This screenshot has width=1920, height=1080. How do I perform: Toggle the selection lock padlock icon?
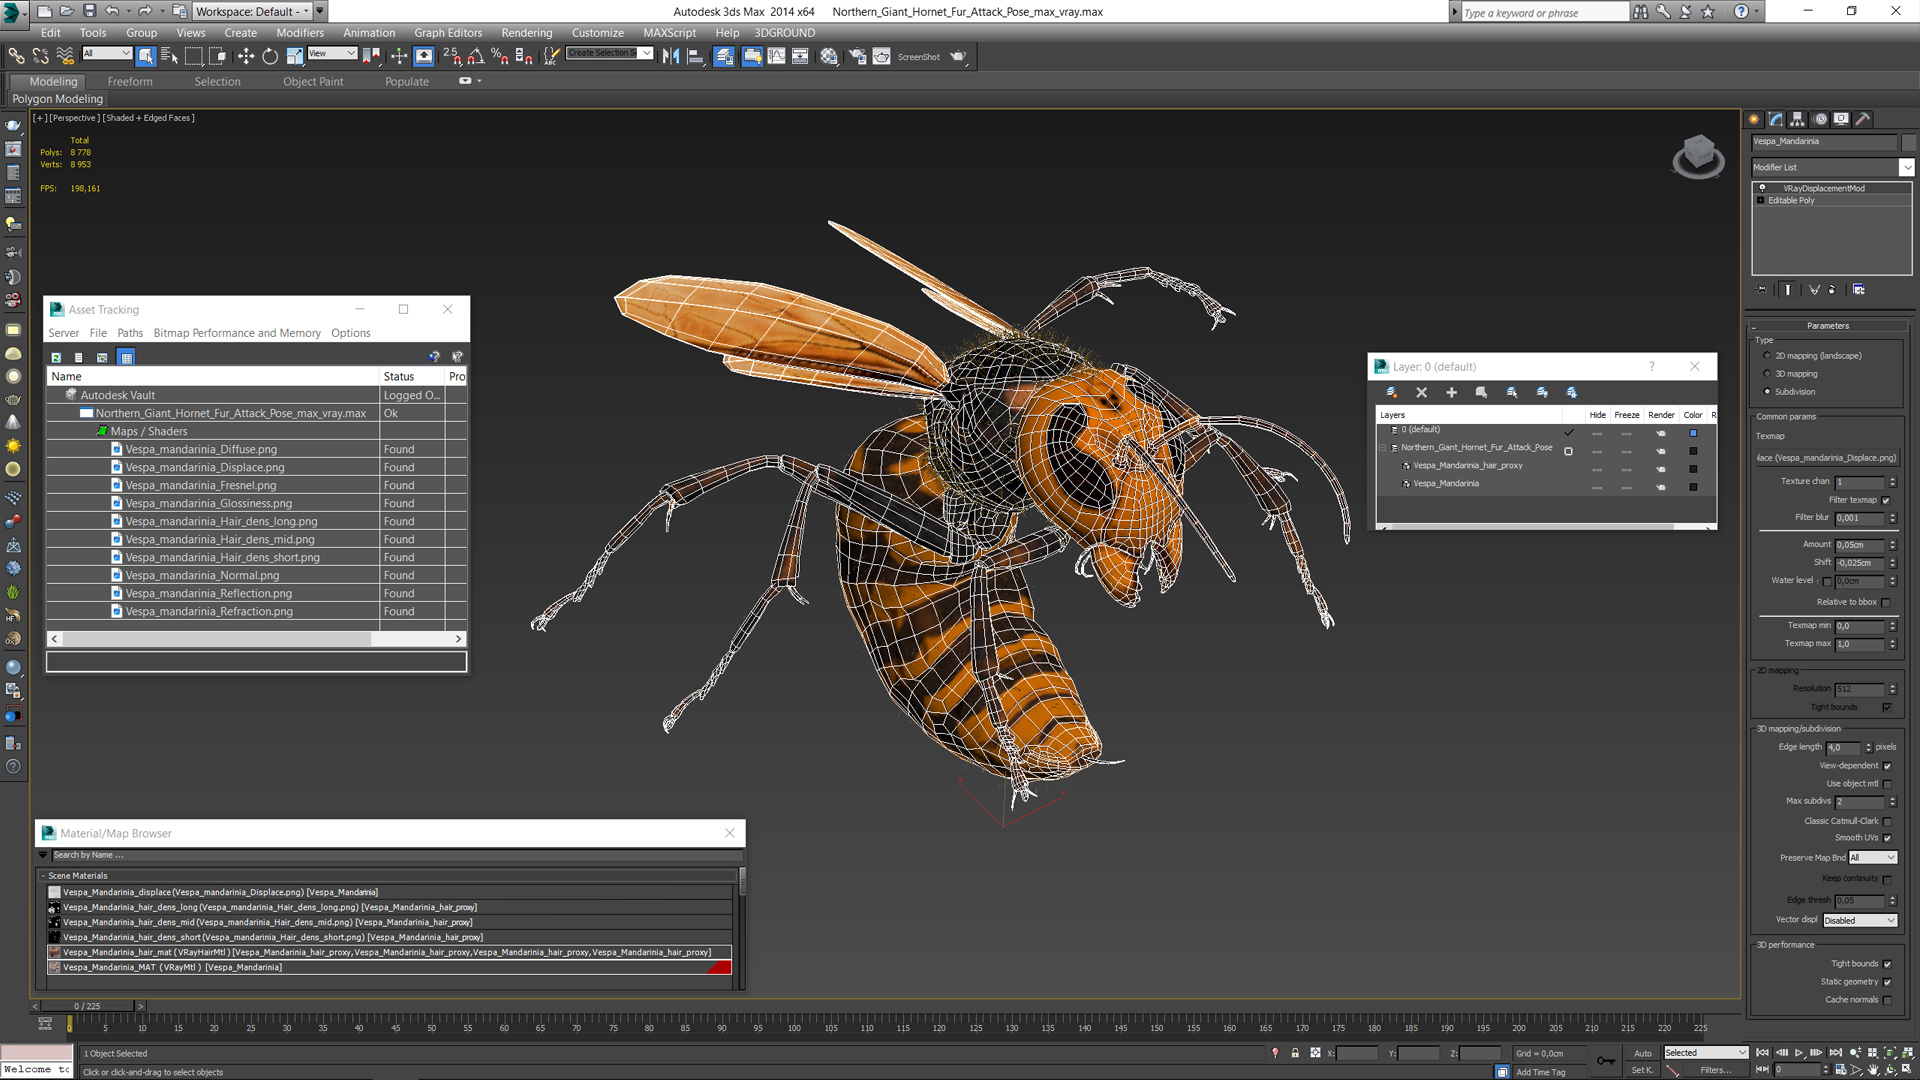(1295, 1053)
